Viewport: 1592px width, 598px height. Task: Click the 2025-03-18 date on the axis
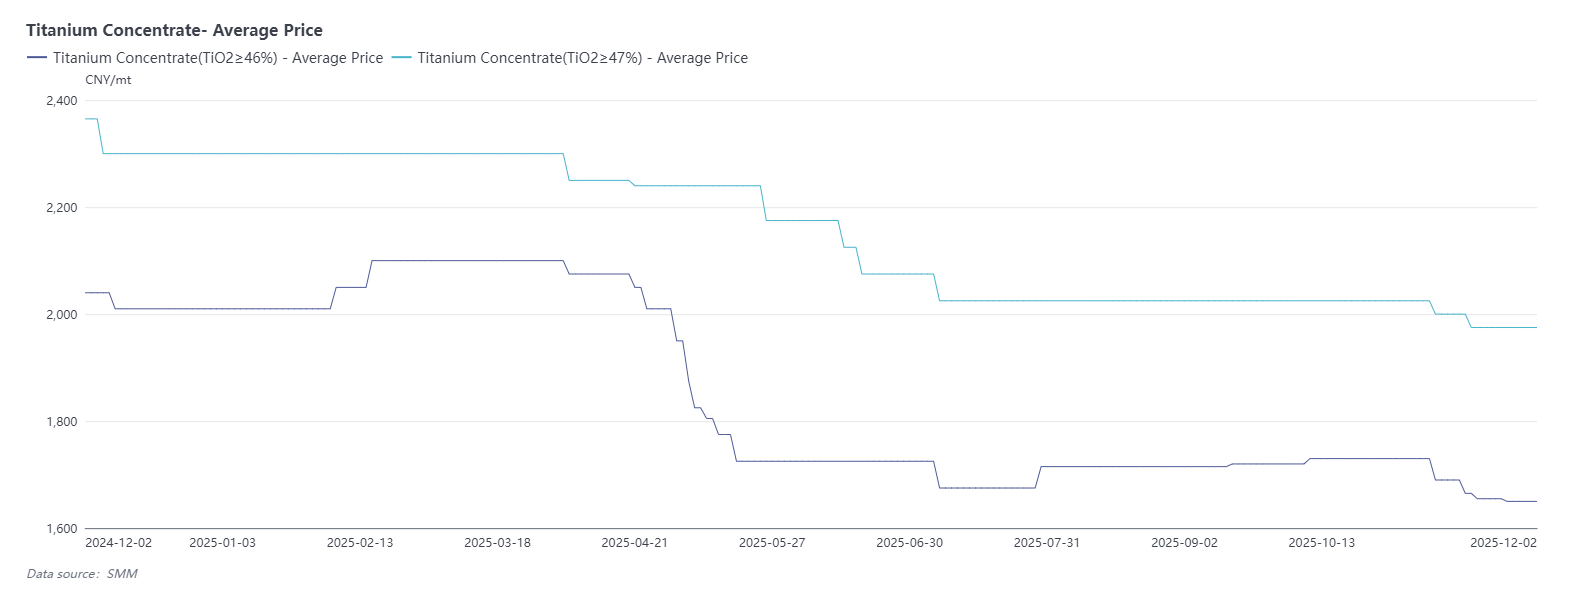(x=497, y=543)
